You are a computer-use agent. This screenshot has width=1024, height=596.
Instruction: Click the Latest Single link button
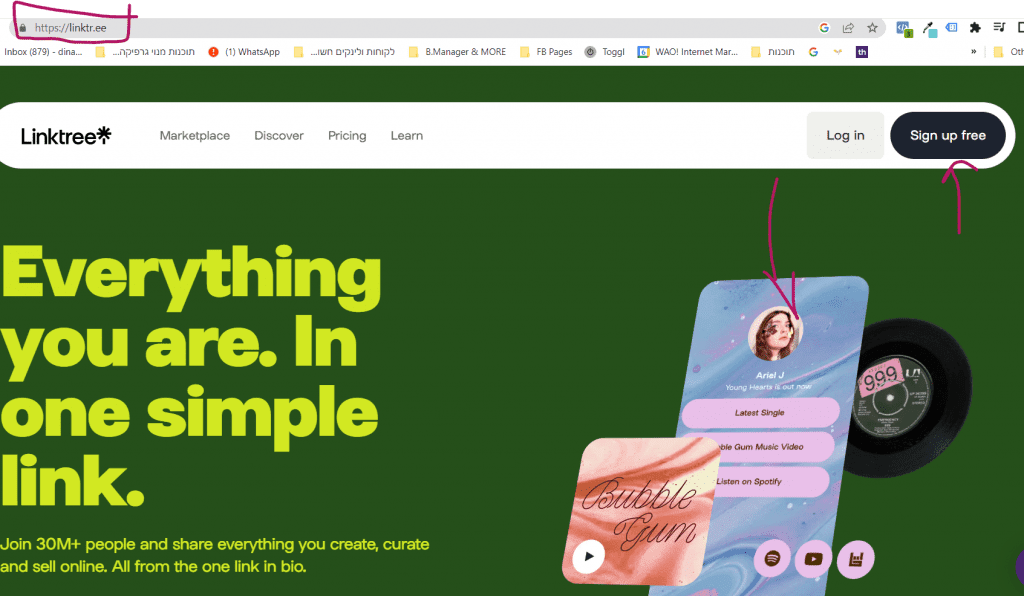[760, 413]
